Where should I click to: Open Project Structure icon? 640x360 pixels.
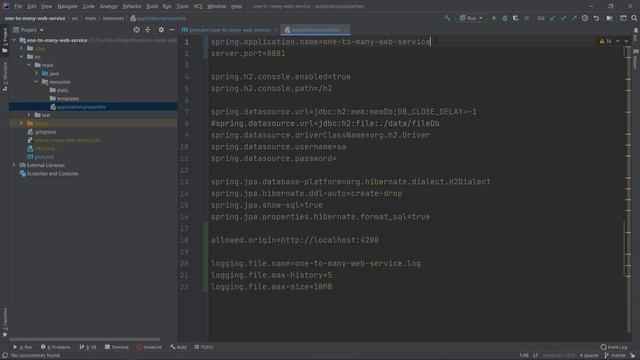pos(609,18)
